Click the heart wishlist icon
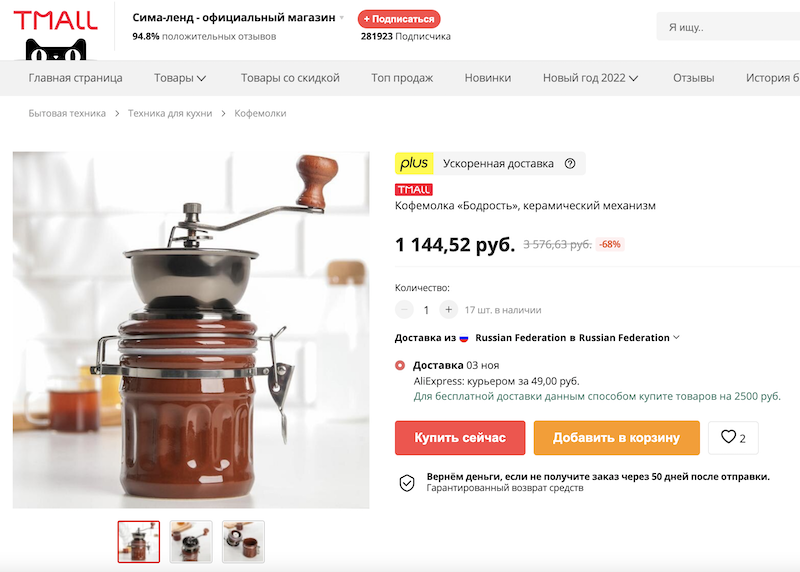The height and width of the screenshot is (572, 800). [728, 437]
